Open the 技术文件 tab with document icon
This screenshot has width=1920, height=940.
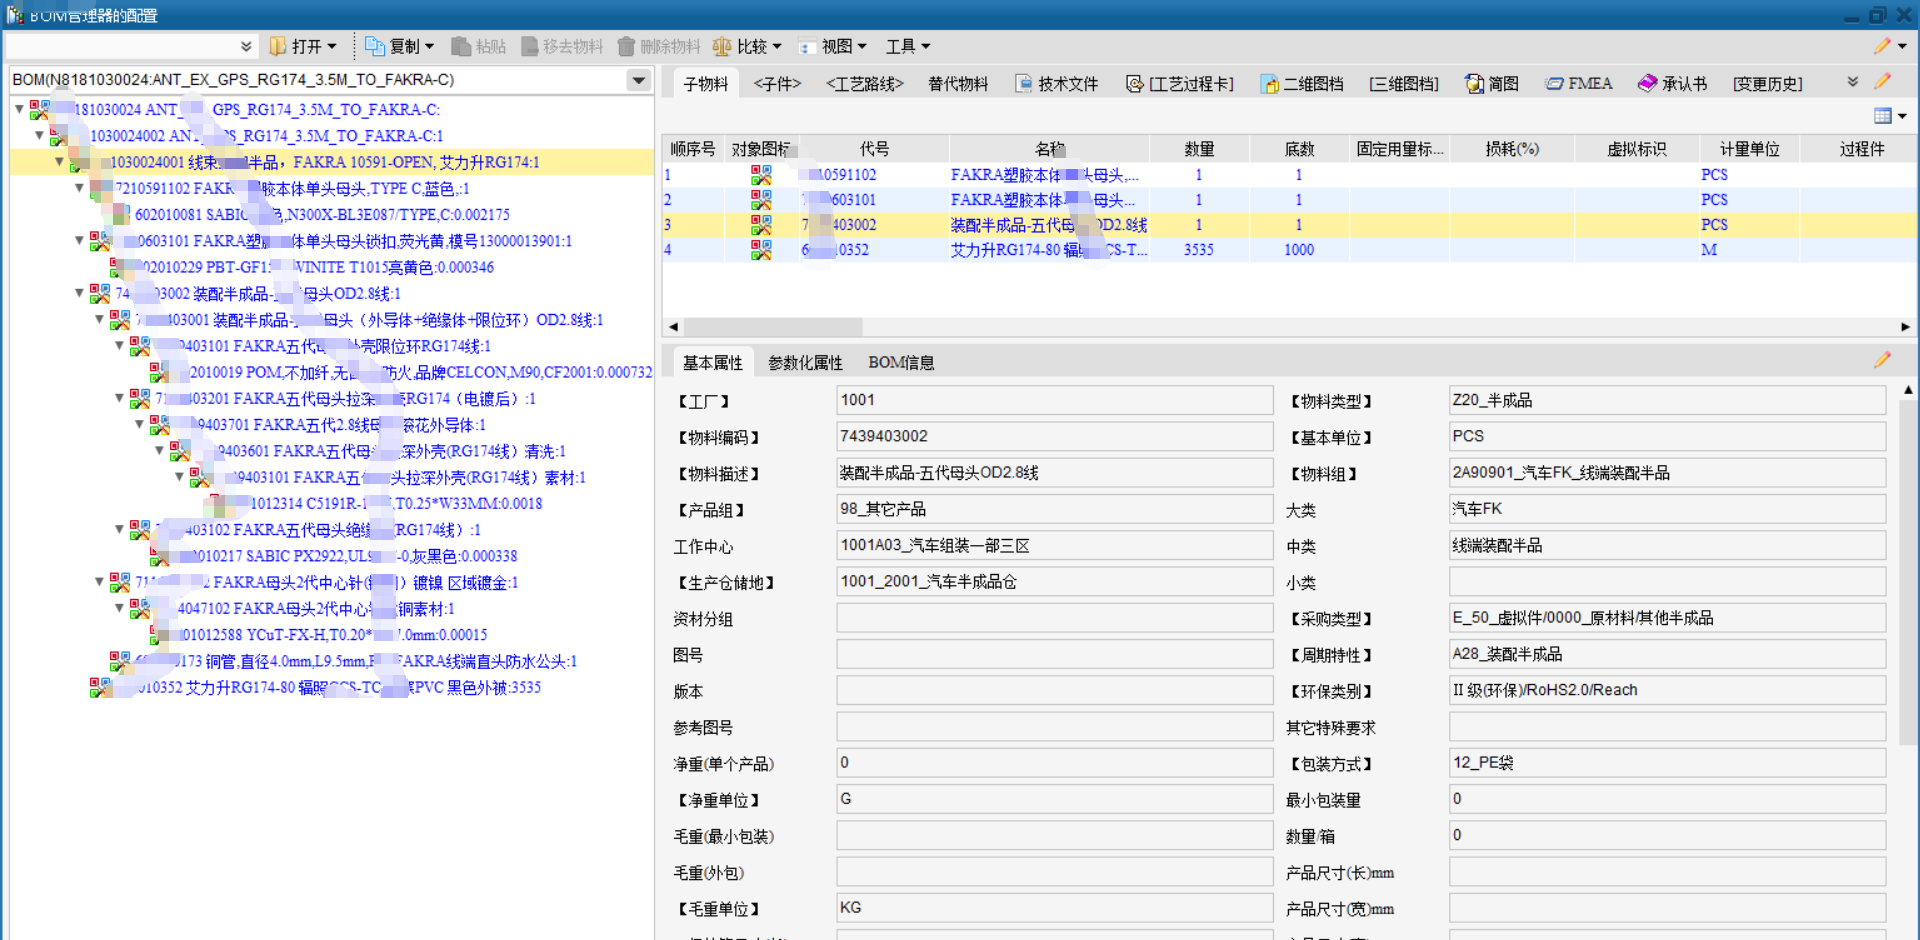1056,84
